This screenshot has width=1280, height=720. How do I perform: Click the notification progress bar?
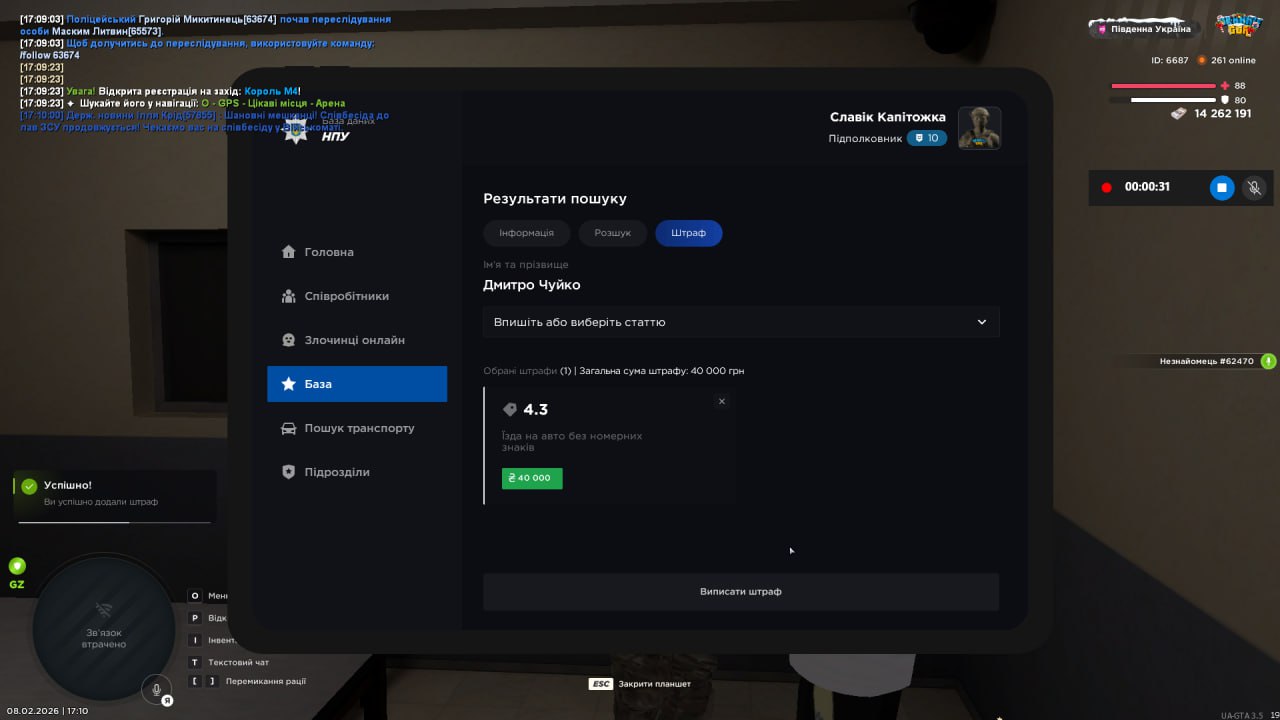[x=115, y=522]
